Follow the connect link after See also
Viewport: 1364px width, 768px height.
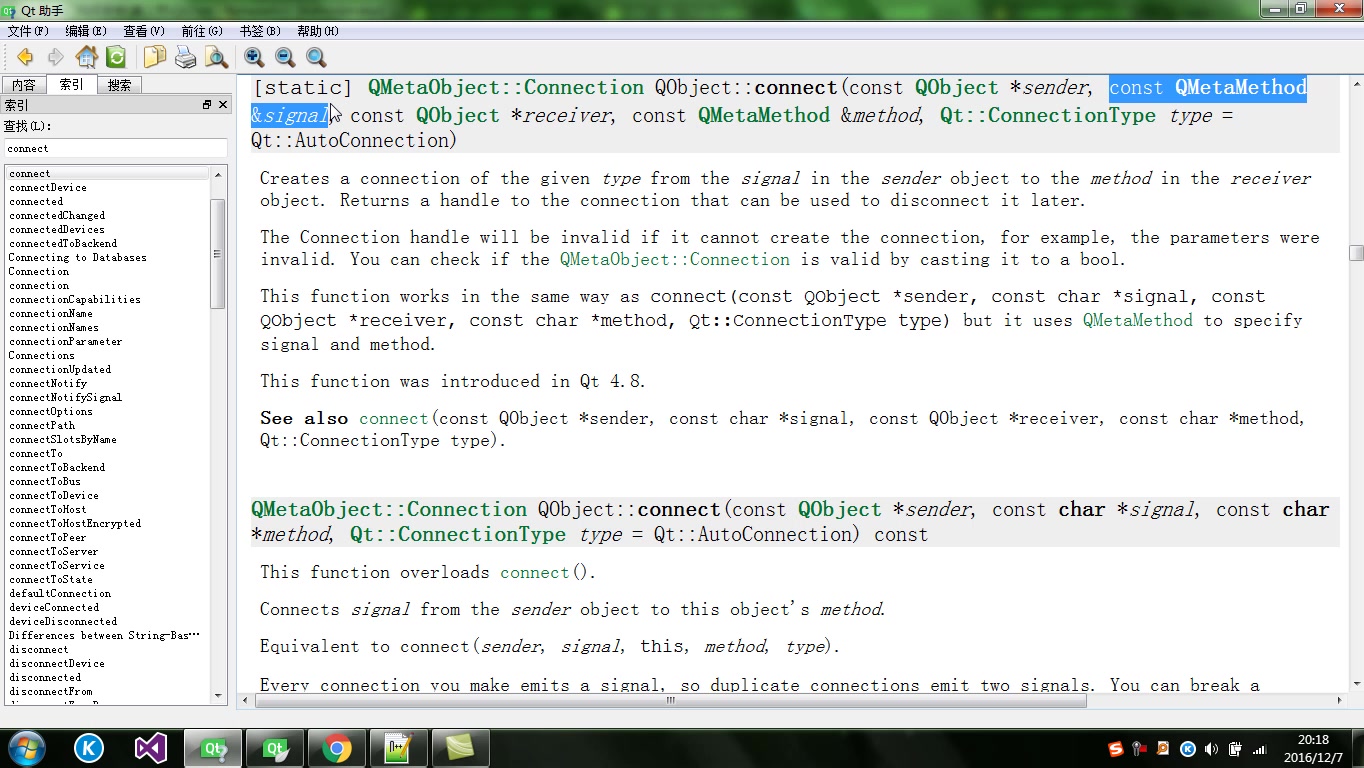tap(394, 419)
